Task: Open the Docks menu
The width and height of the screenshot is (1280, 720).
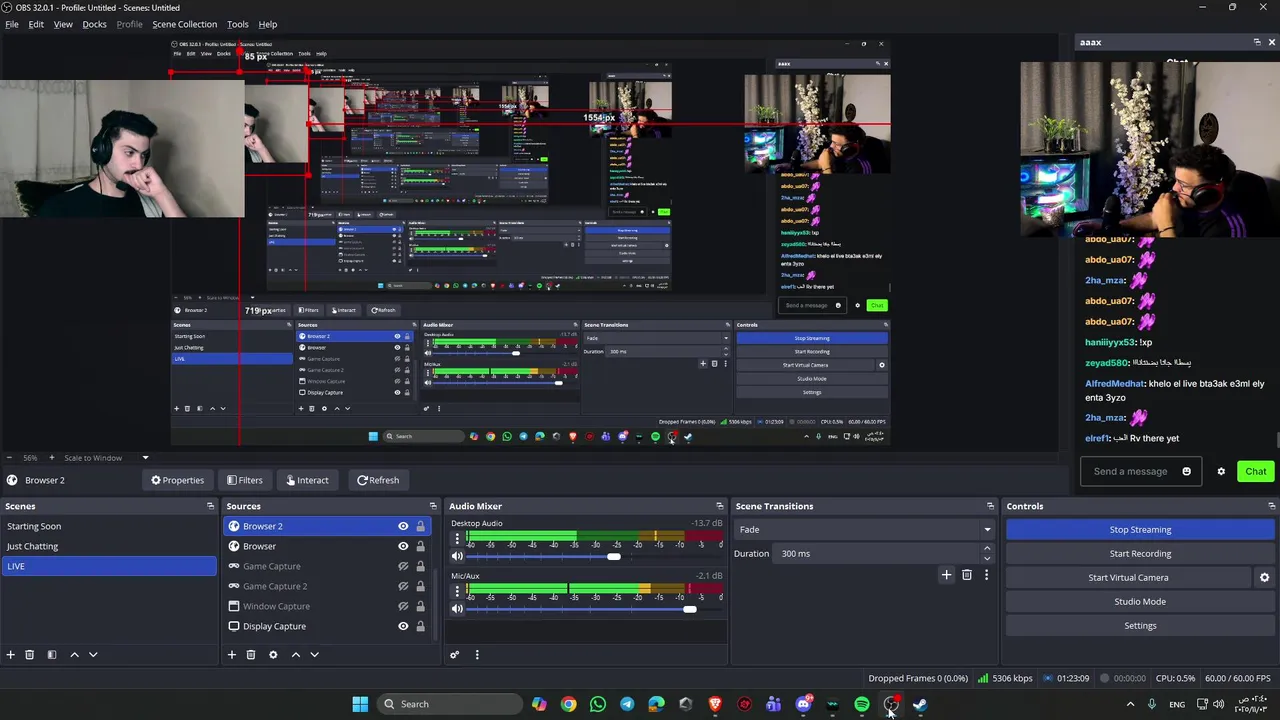Action: (x=94, y=24)
